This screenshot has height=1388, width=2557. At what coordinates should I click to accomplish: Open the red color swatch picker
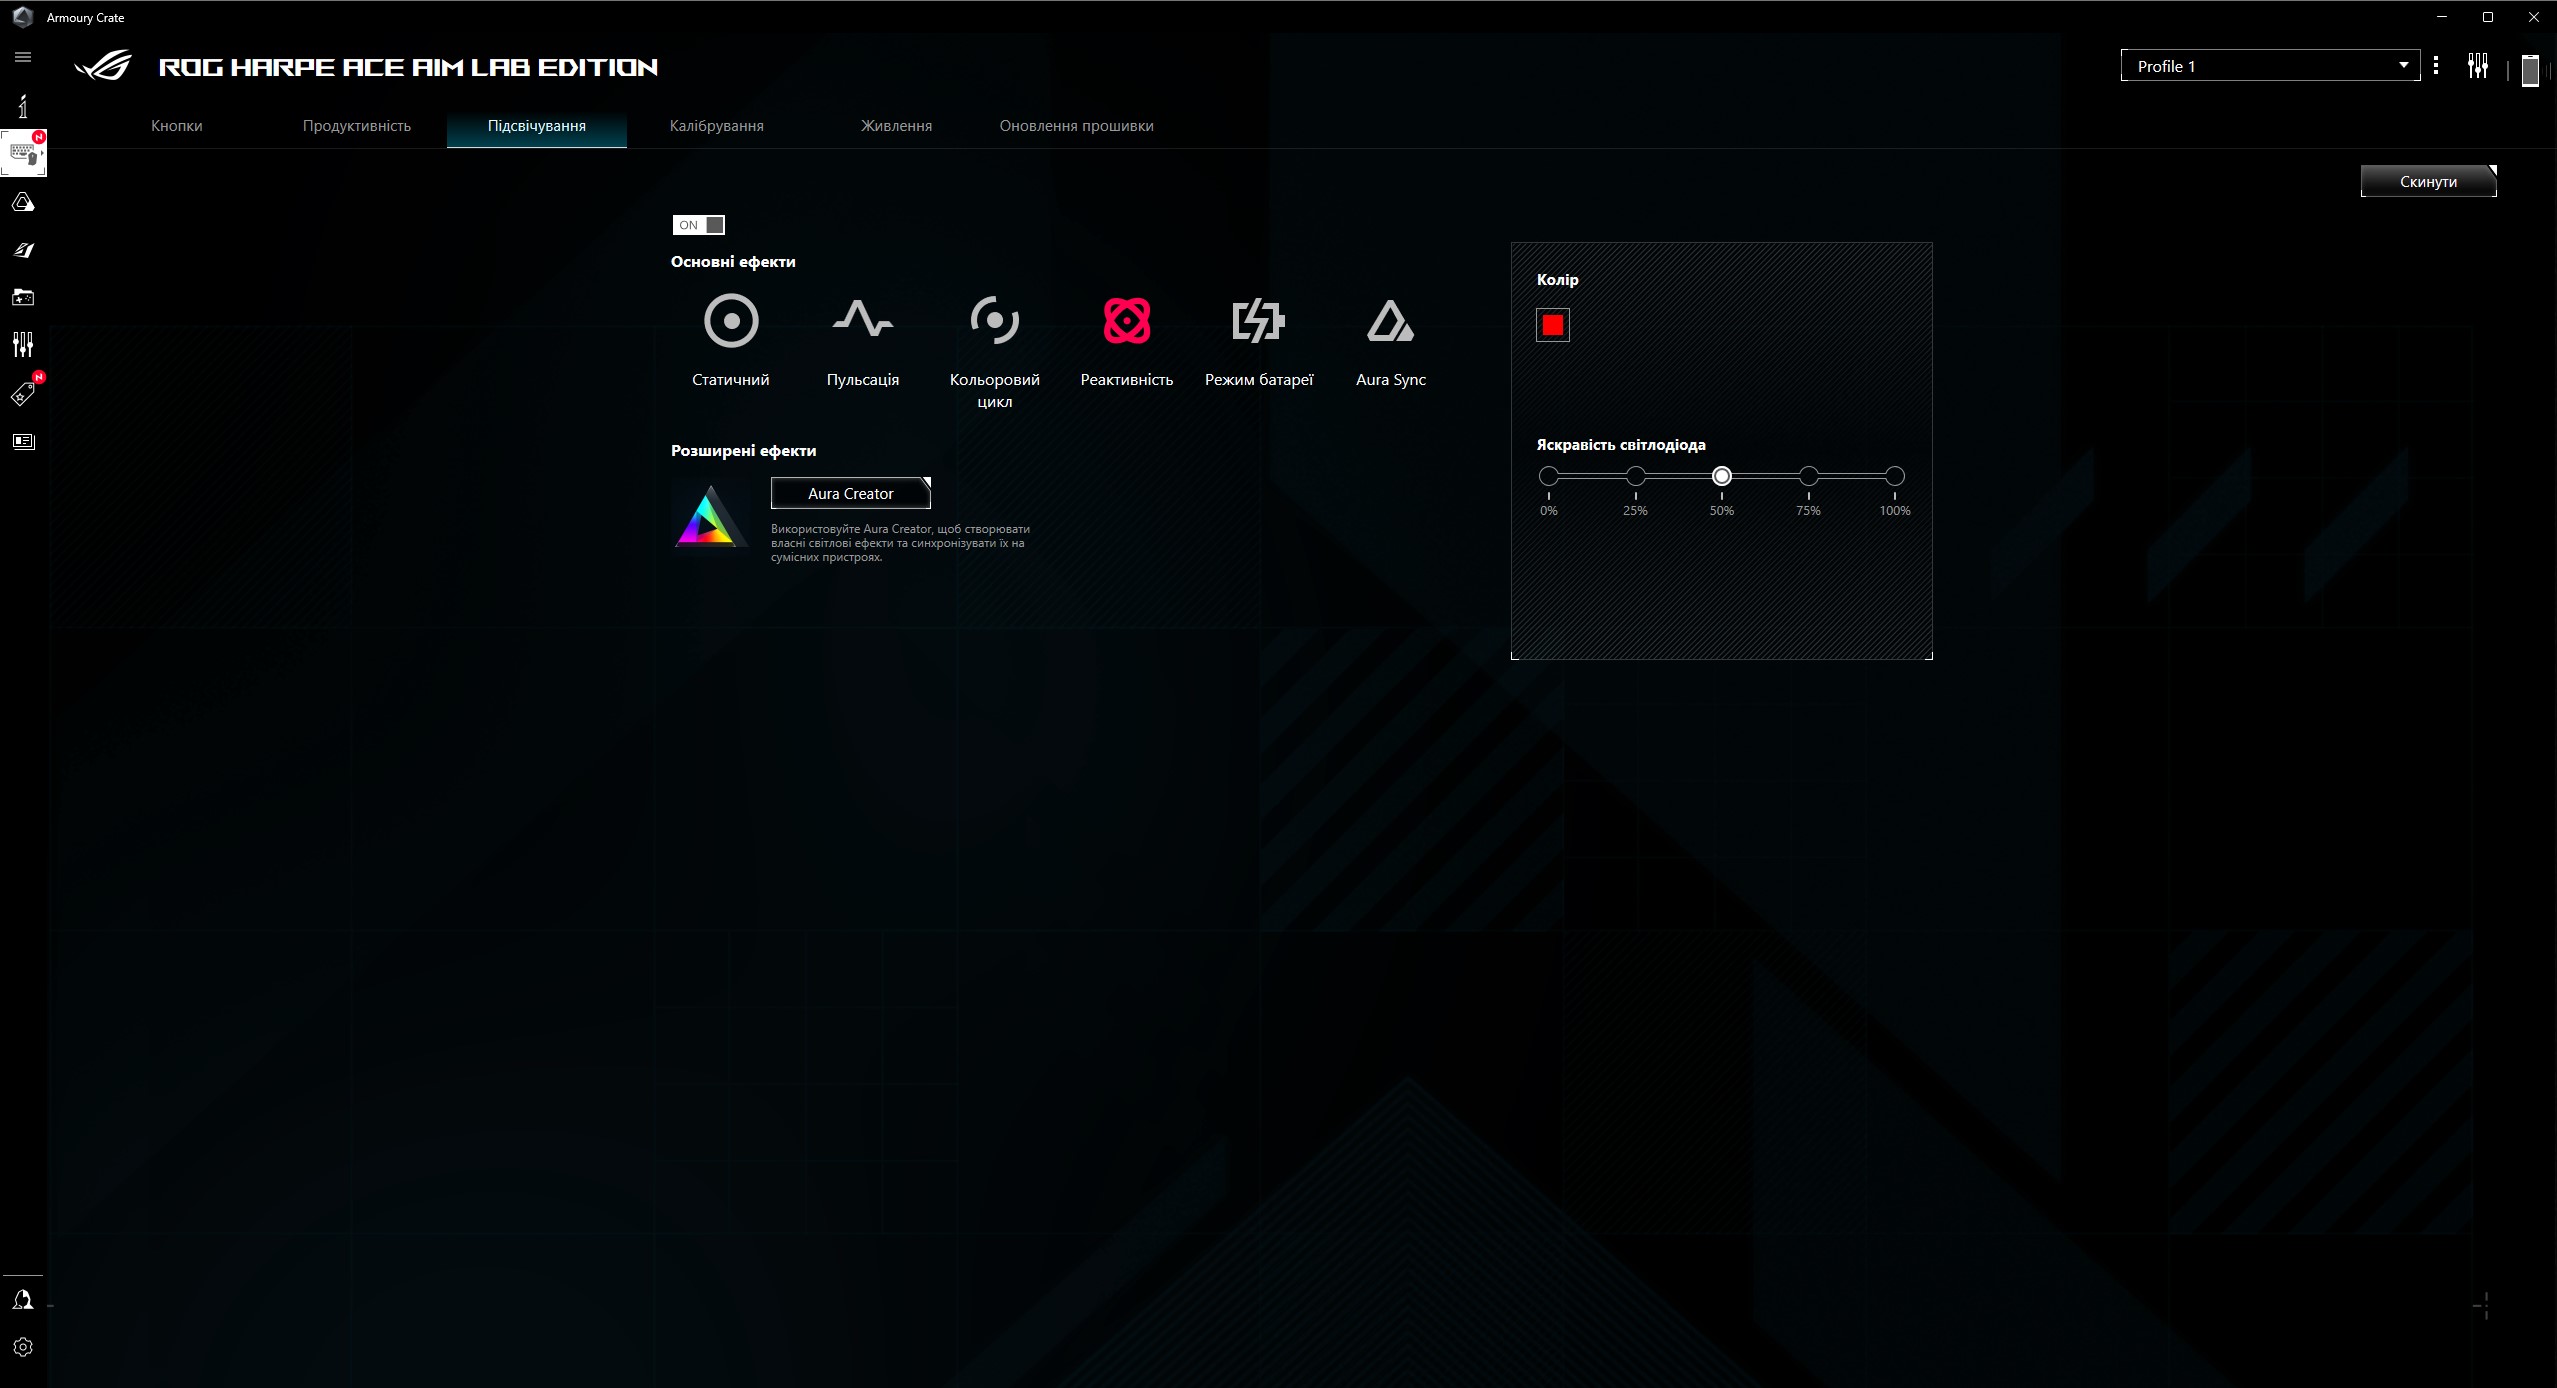(x=1553, y=325)
